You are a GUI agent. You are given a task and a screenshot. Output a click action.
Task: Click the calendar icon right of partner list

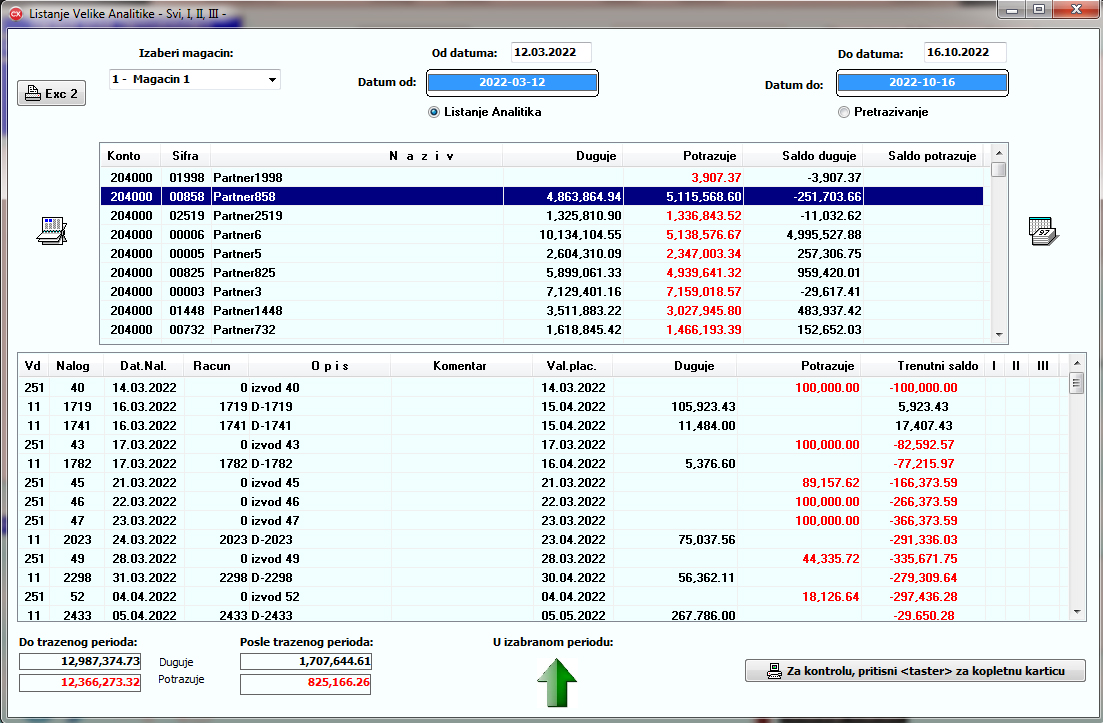click(x=1043, y=231)
